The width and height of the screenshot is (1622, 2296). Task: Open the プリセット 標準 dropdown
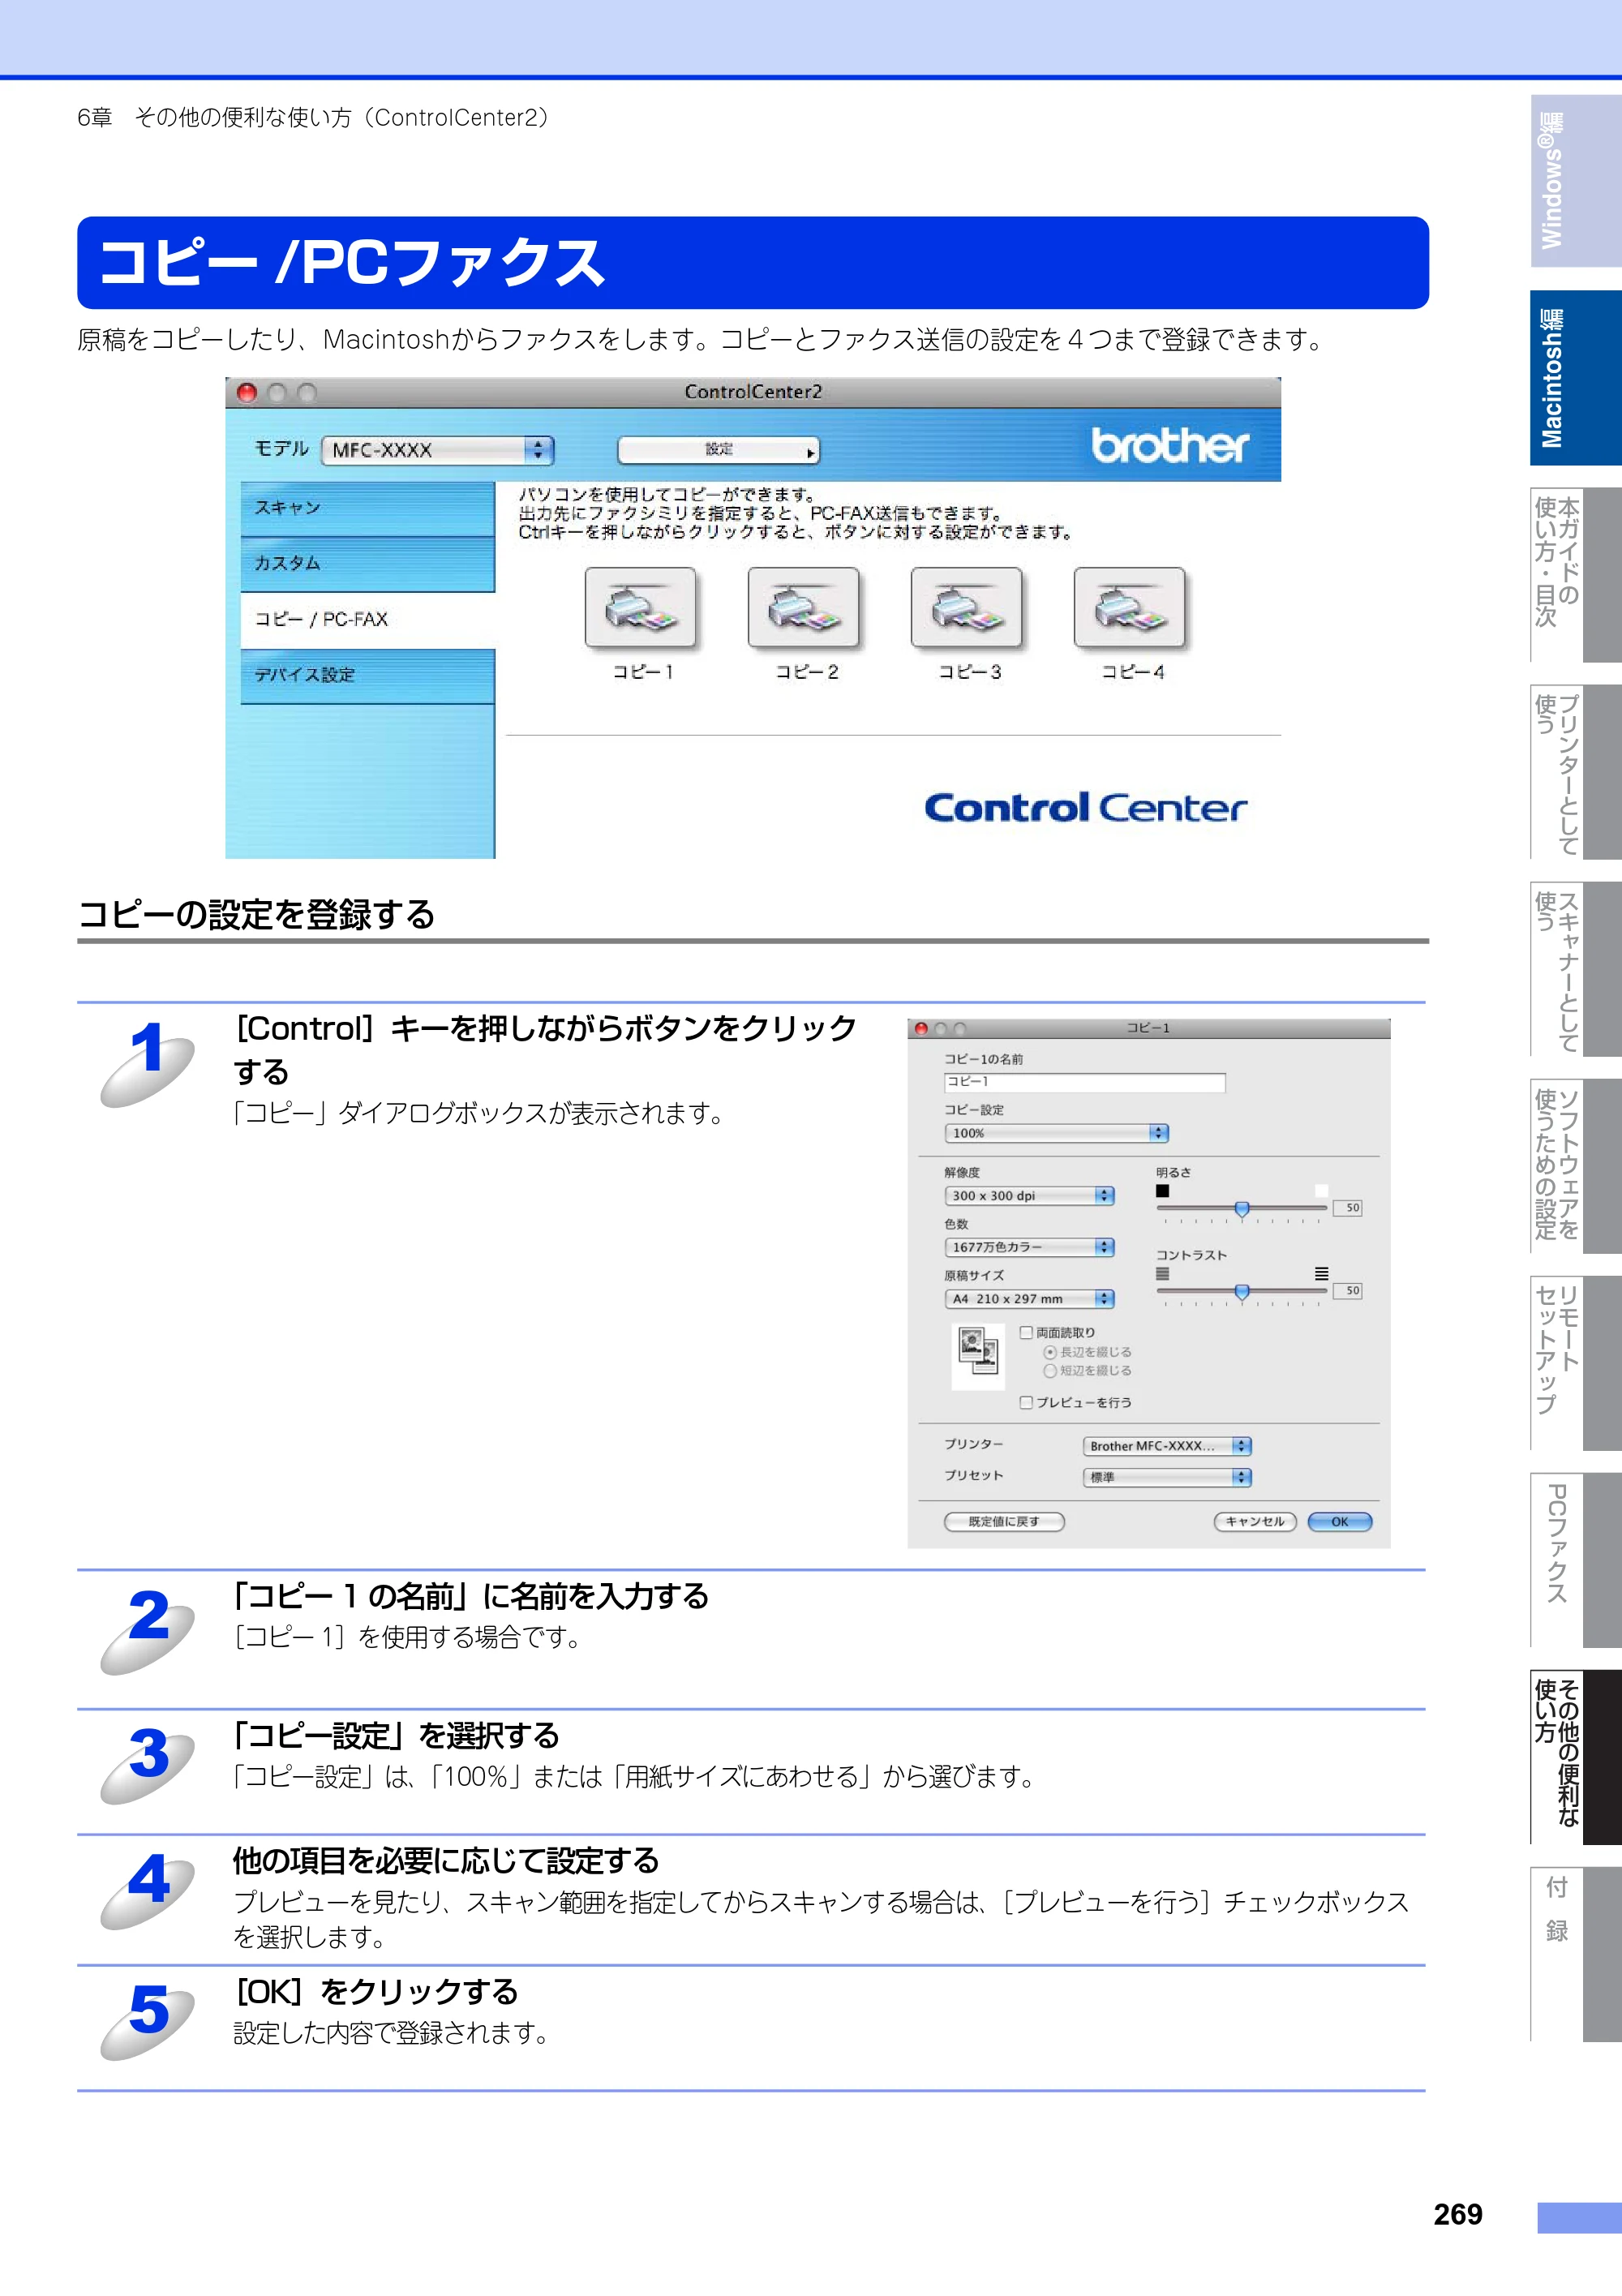click(1167, 1477)
